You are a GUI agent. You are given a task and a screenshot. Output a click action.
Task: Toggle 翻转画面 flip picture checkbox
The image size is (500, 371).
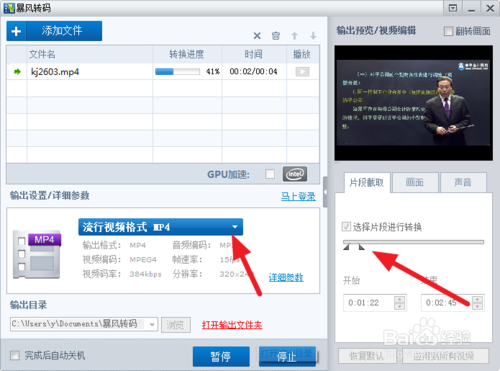tap(448, 31)
